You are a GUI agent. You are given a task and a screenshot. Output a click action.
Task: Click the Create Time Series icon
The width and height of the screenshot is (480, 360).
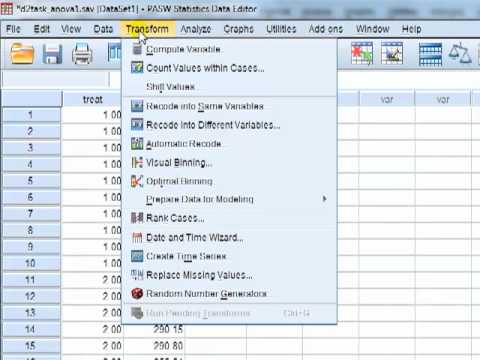pyautogui.click(x=137, y=256)
